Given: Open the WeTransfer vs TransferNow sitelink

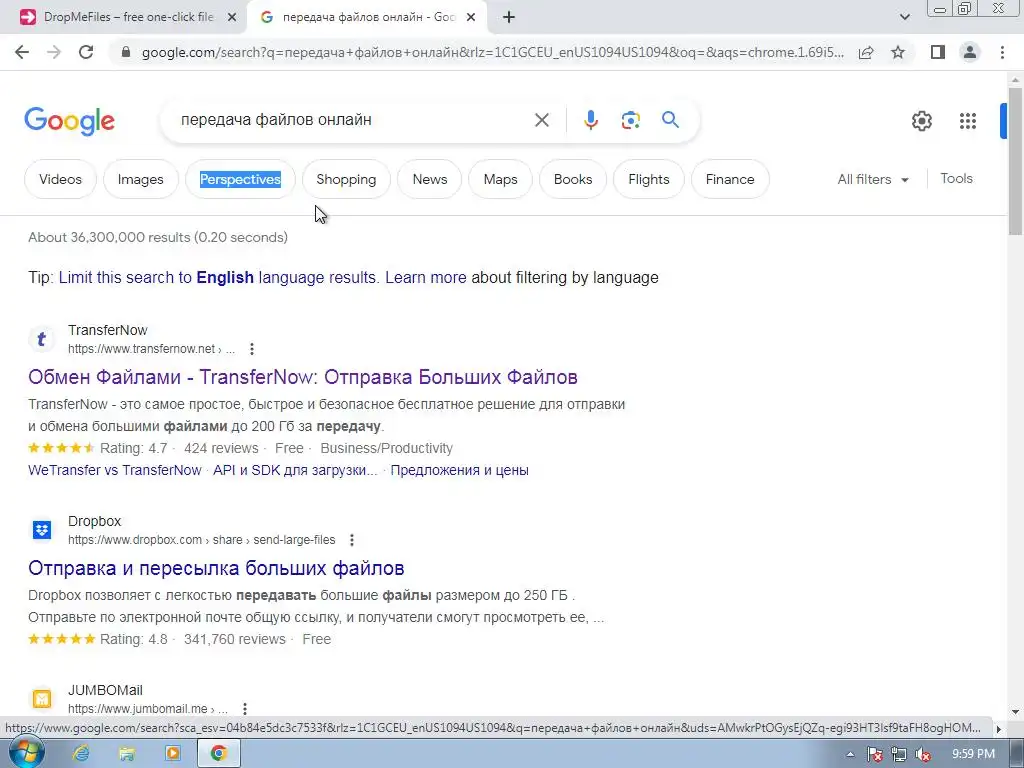Looking at the screenshot, I should 114,470.
